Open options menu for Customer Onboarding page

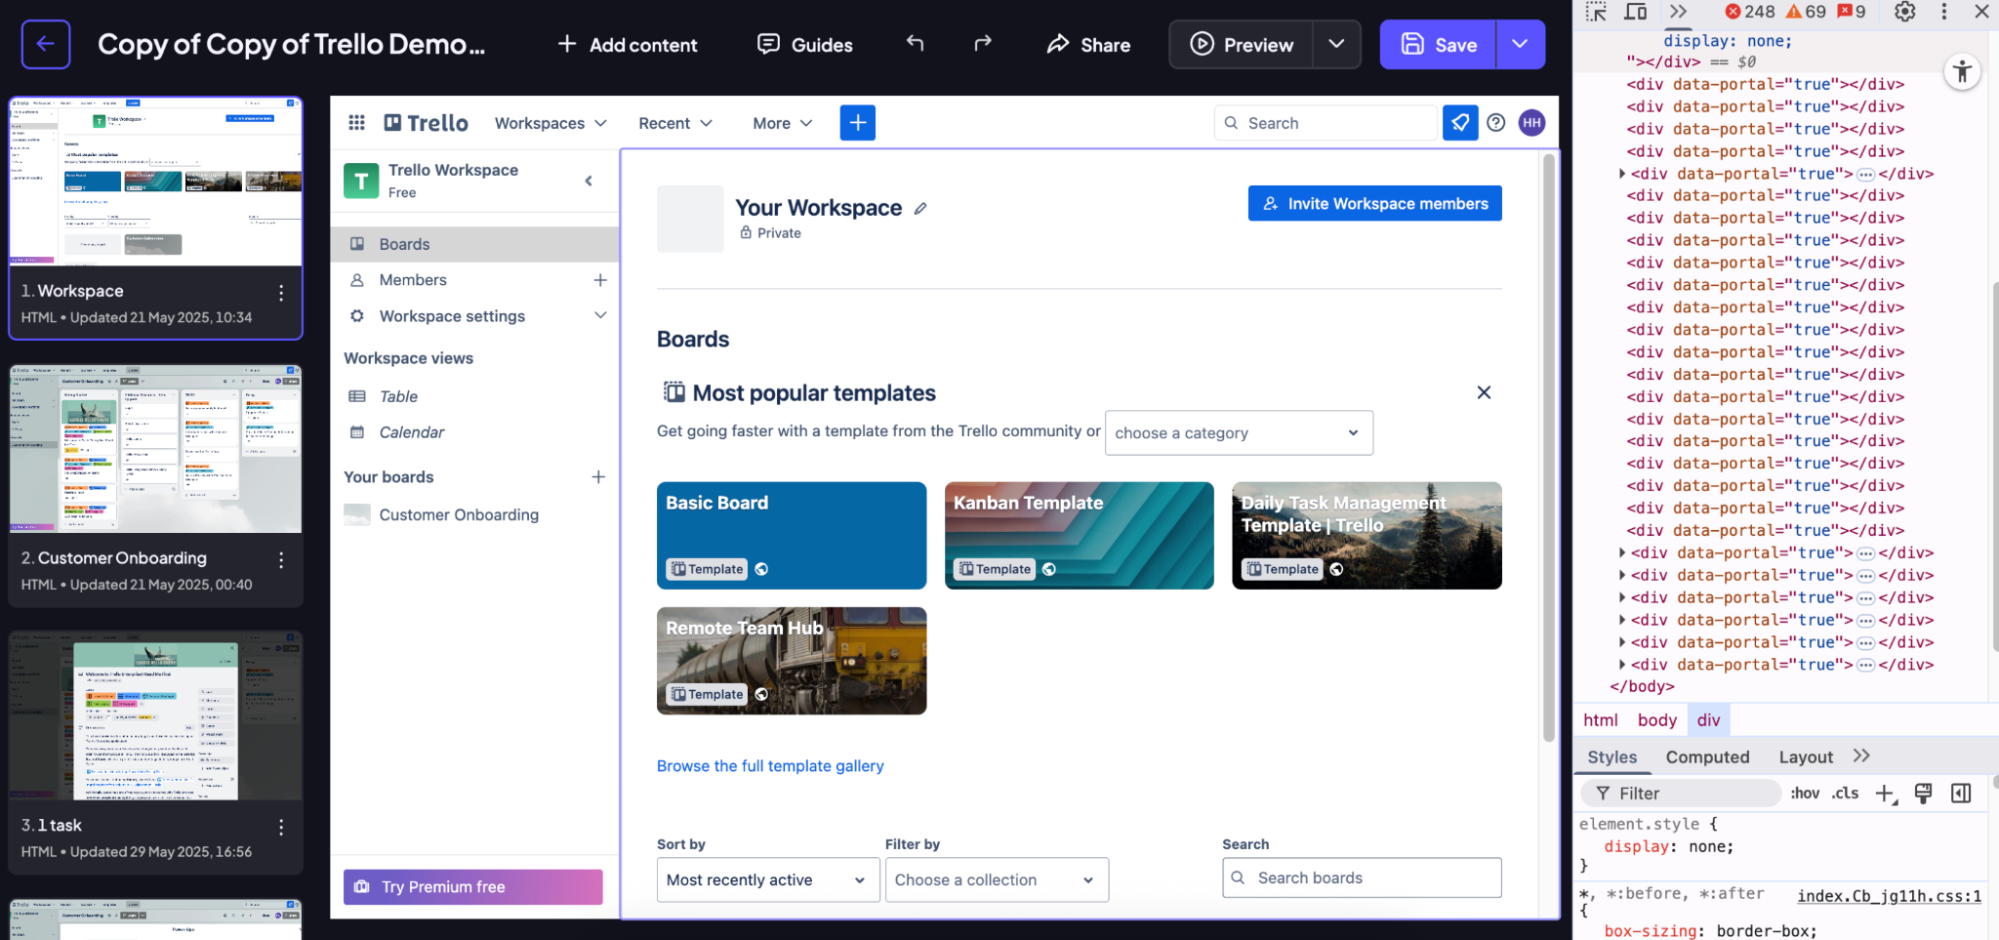pos(281,560)
